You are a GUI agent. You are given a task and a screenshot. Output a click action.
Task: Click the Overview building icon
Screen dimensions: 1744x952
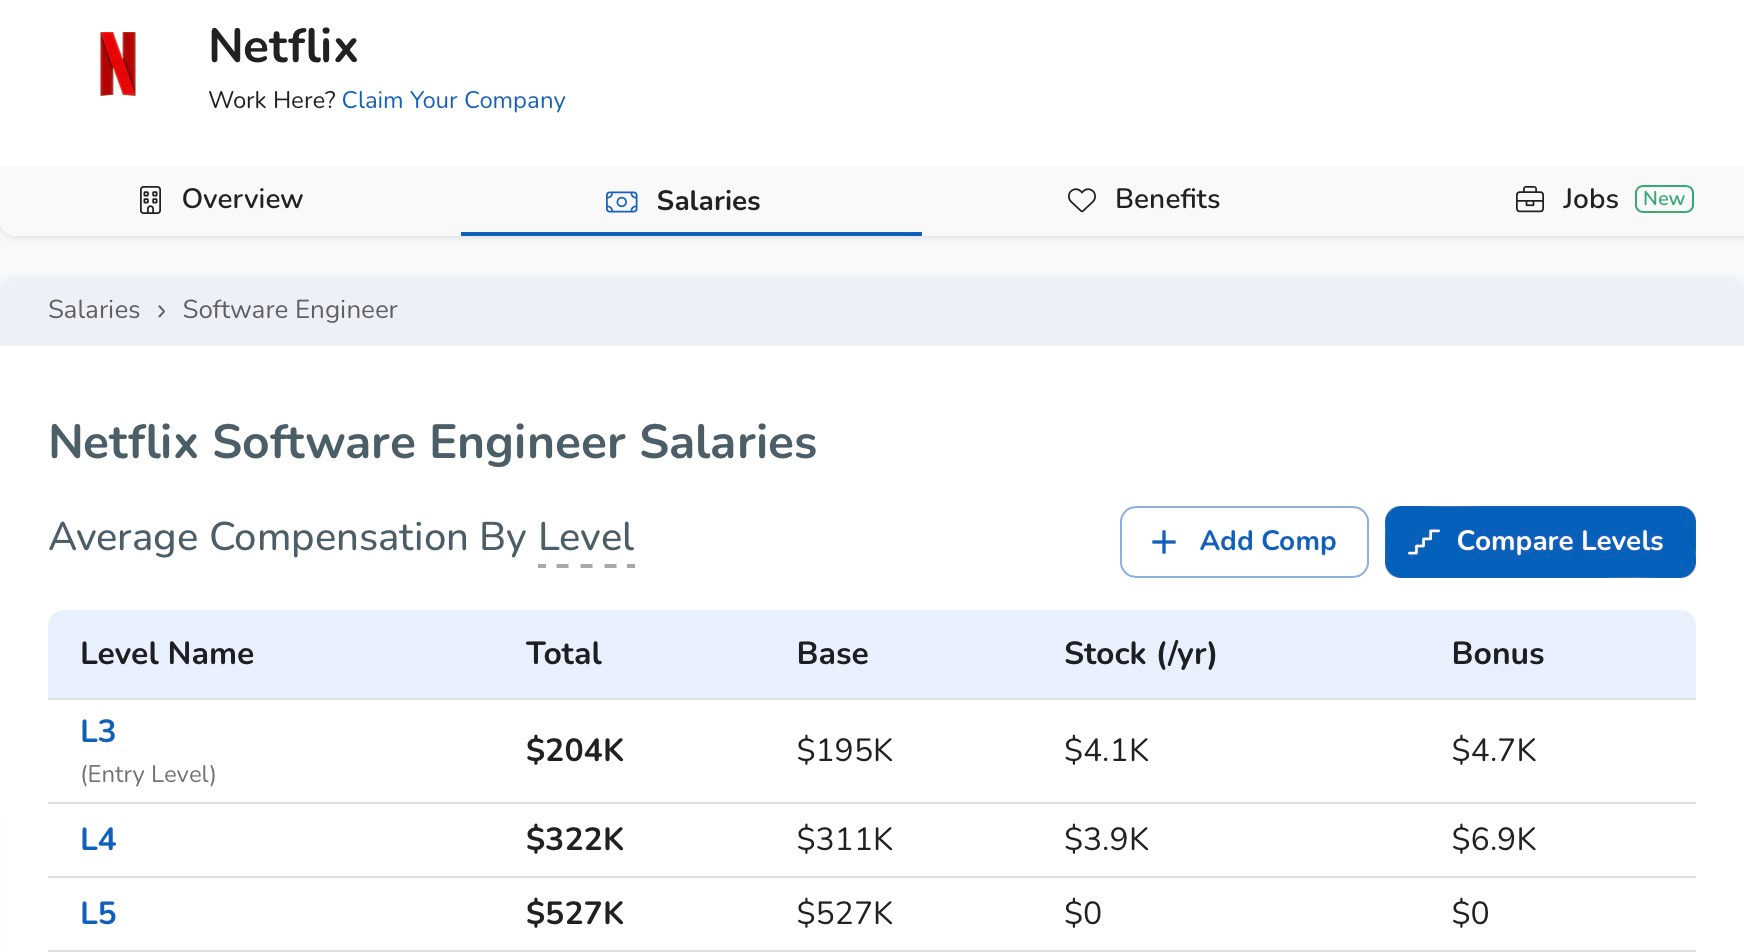[150, 200]
